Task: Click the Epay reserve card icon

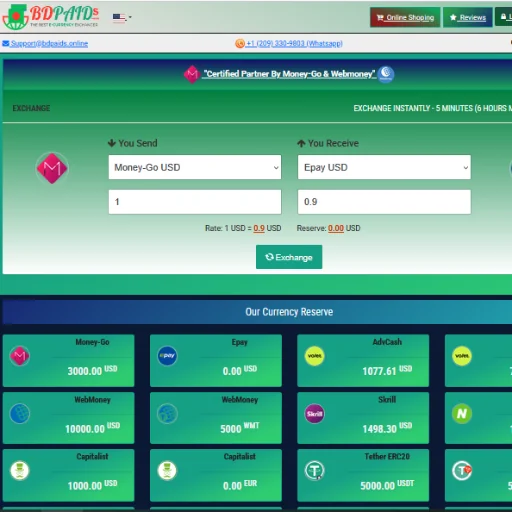Action: [x=167, y=356]
